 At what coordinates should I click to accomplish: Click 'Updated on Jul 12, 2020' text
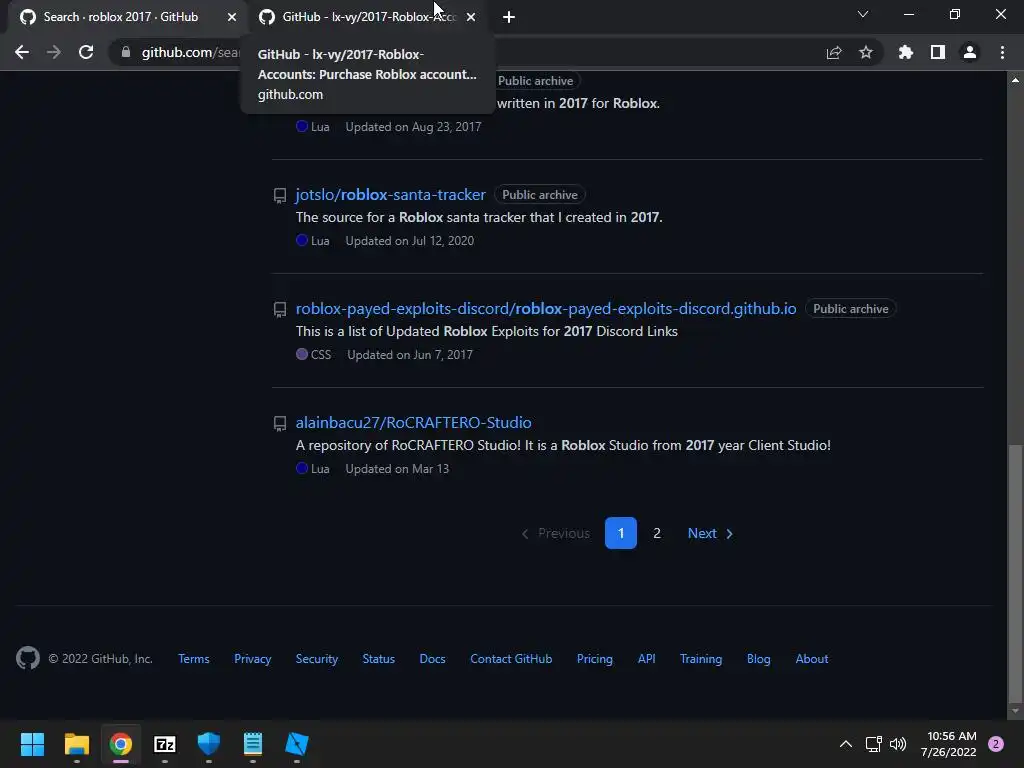point(409,240)
